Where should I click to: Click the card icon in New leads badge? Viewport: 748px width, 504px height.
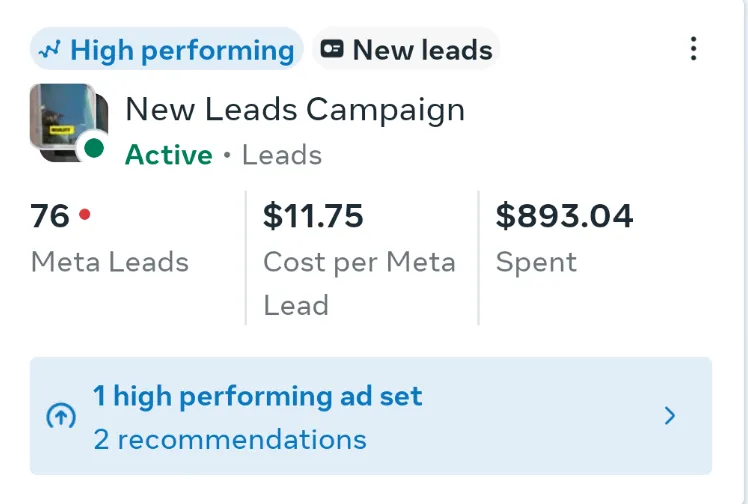click(x=332, y=49)
